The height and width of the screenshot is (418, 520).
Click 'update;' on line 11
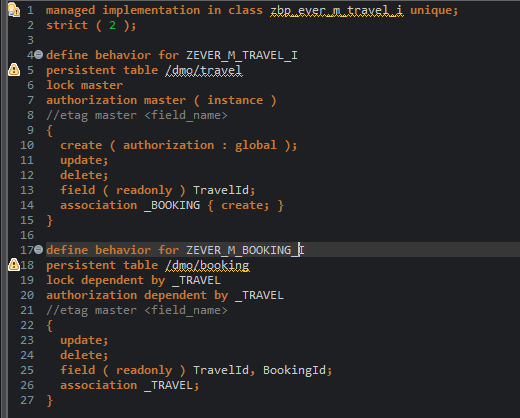coord(84,160)
